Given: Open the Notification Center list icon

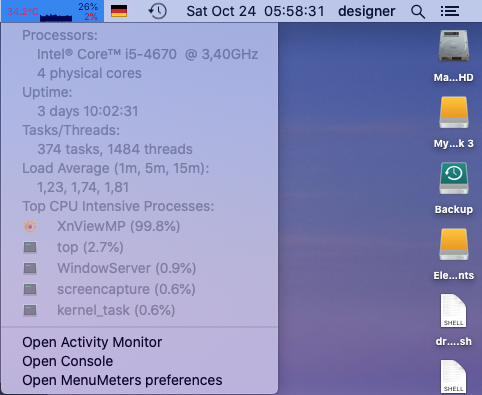Looking at the screenshot, I should (450, 11).
